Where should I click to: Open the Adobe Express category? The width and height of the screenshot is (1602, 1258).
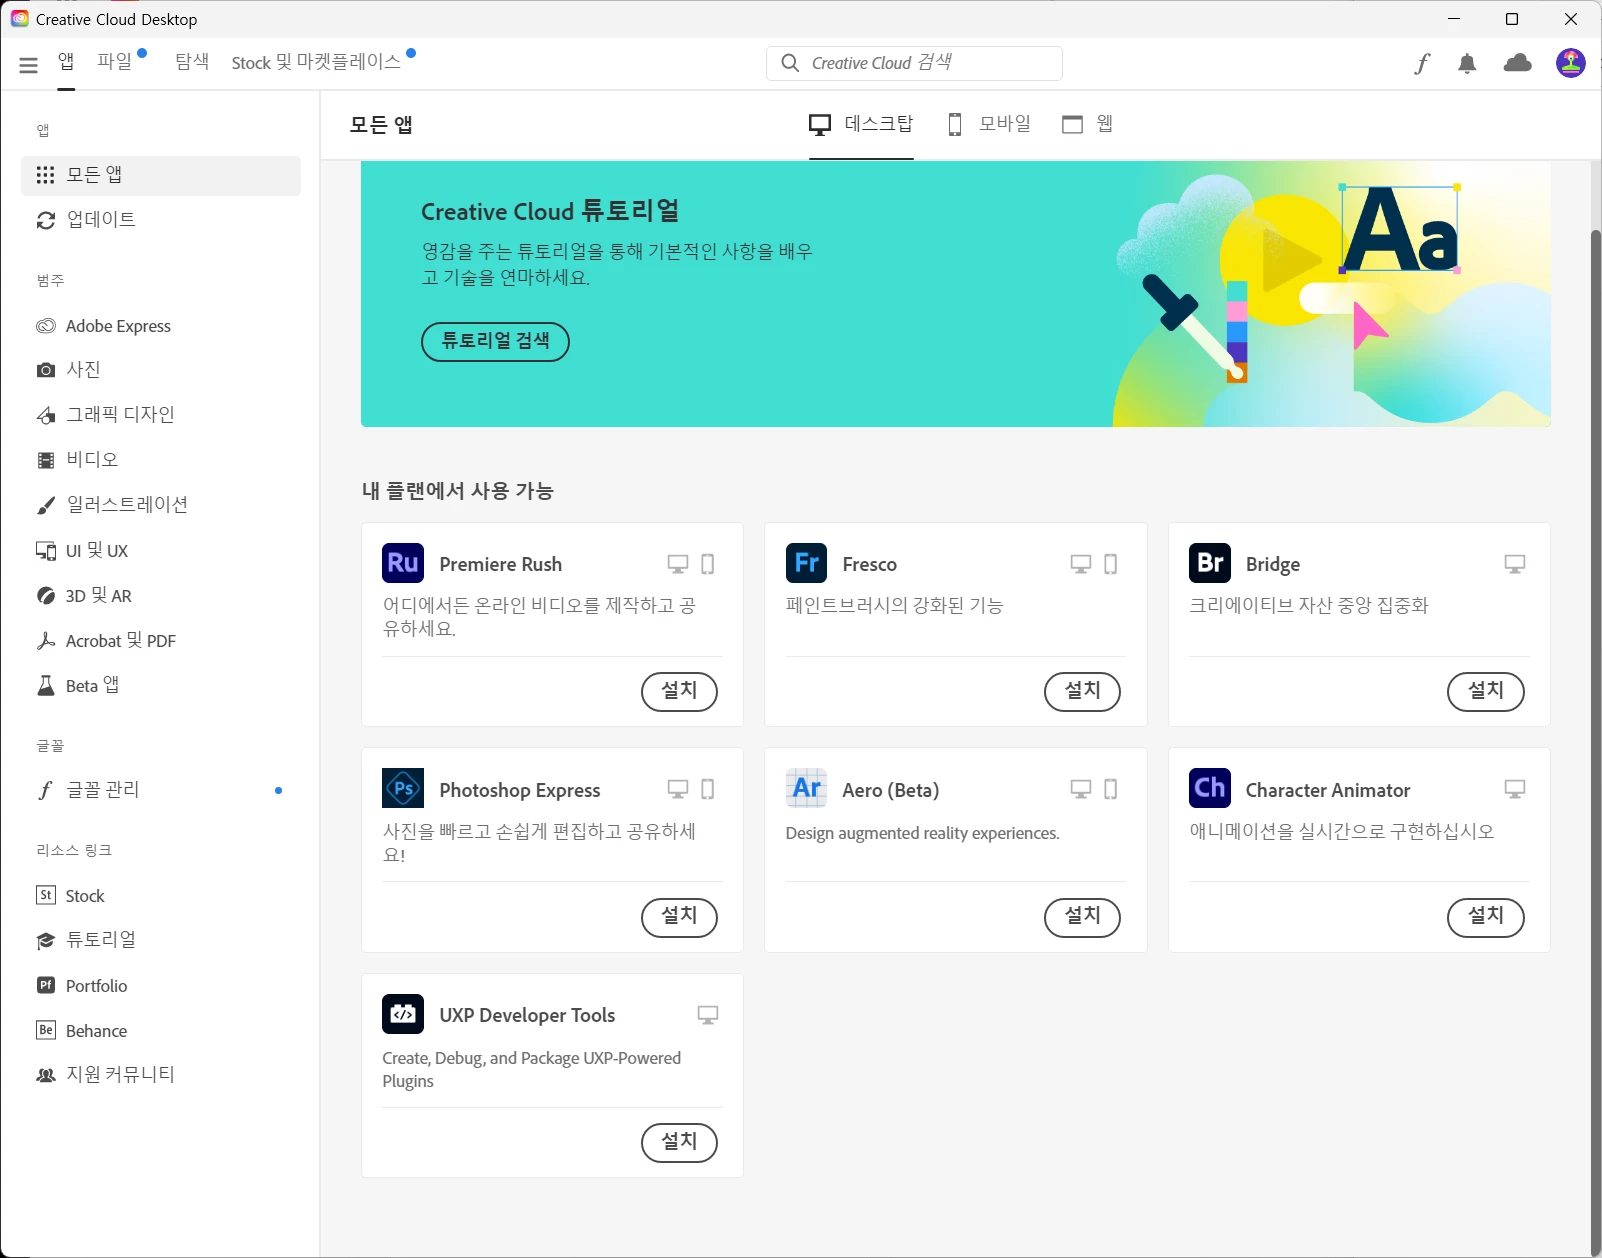(161, 326)
